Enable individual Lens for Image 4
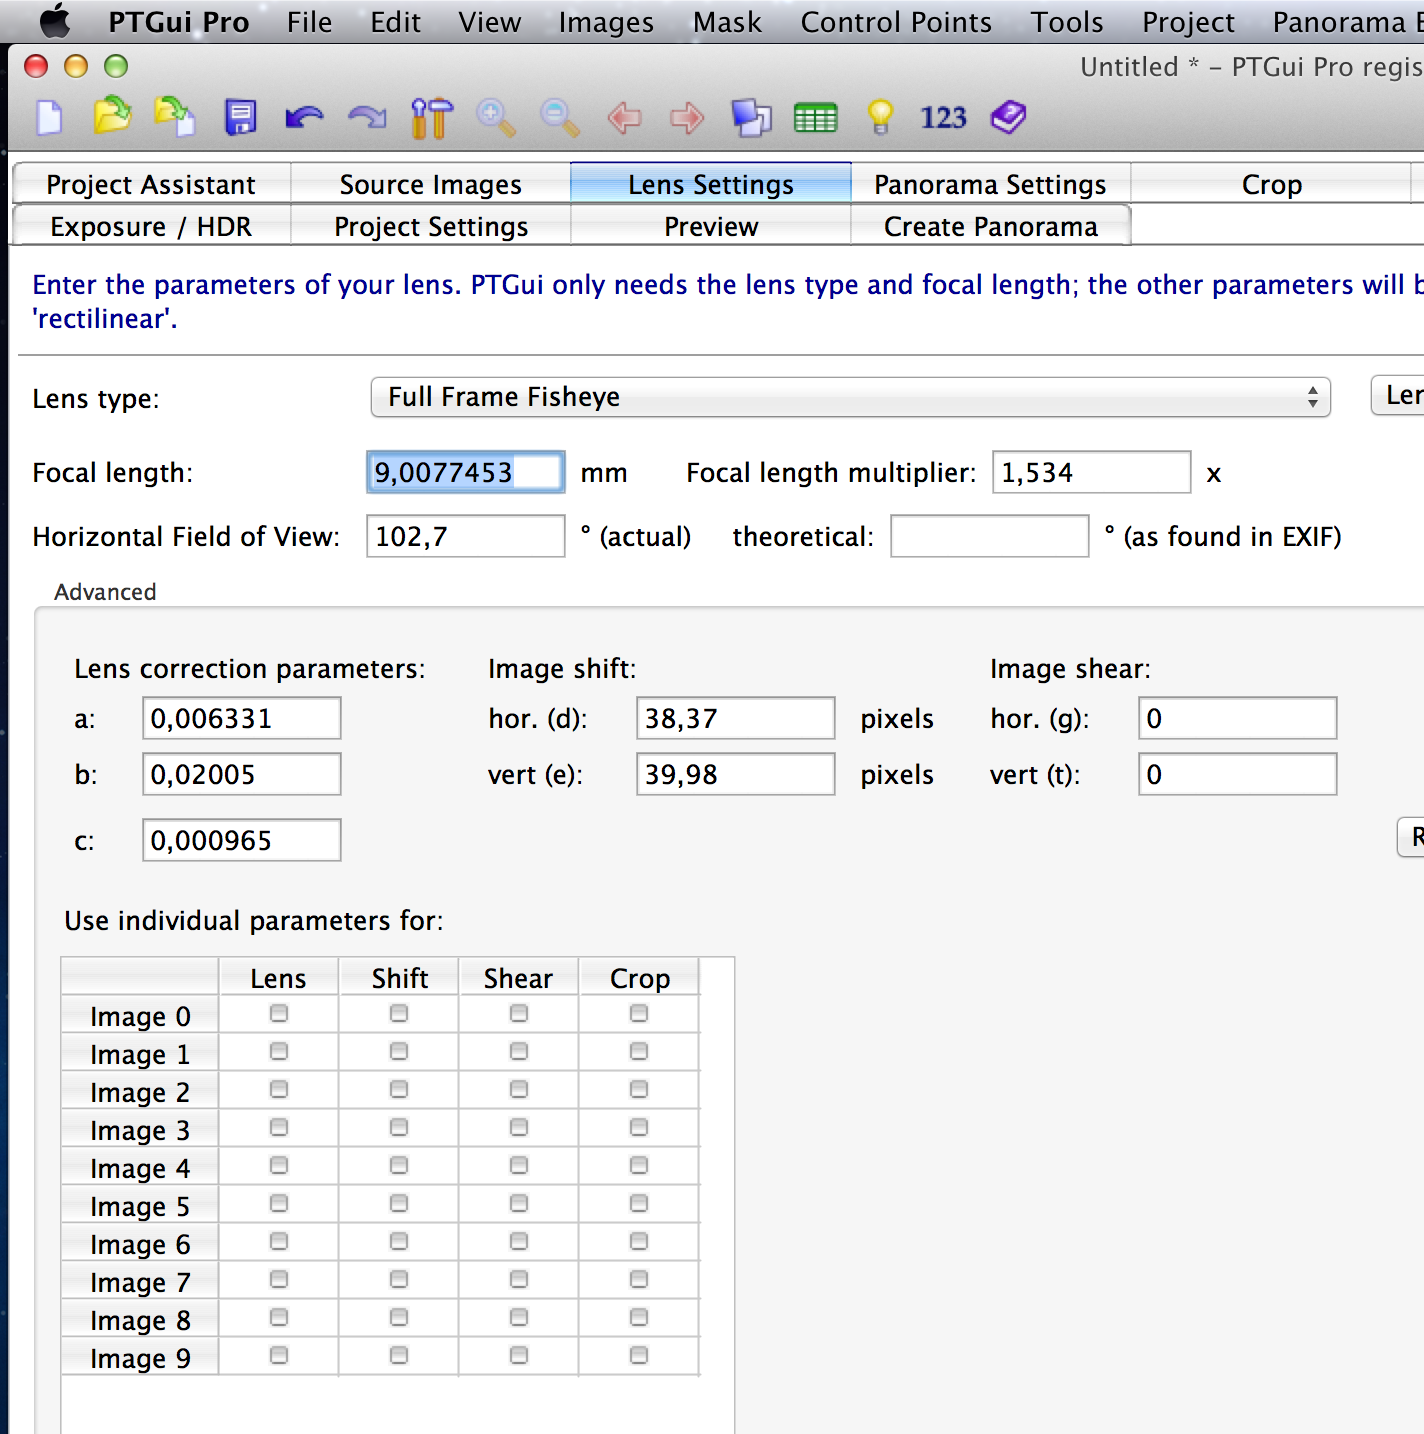 pos(279,1166)
